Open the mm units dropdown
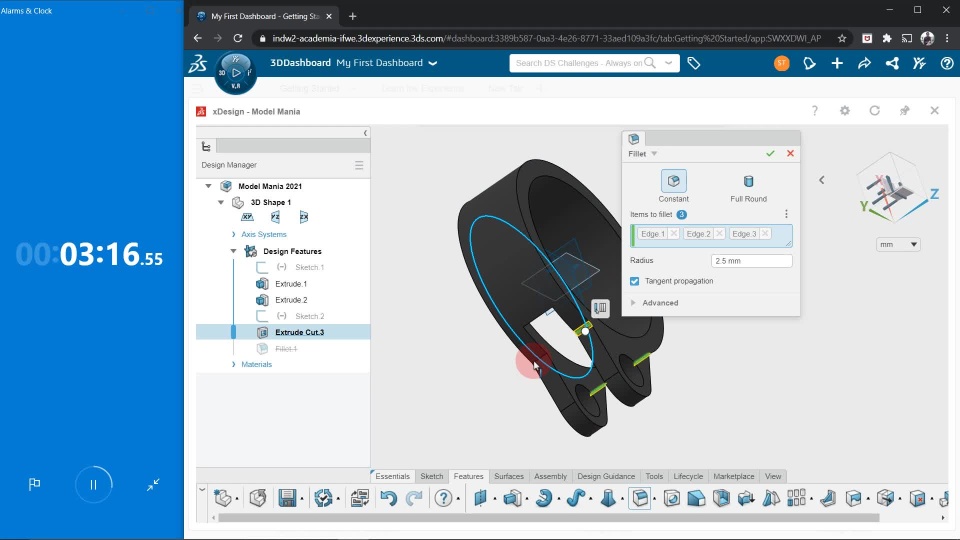960x540 pixels. 898,244
